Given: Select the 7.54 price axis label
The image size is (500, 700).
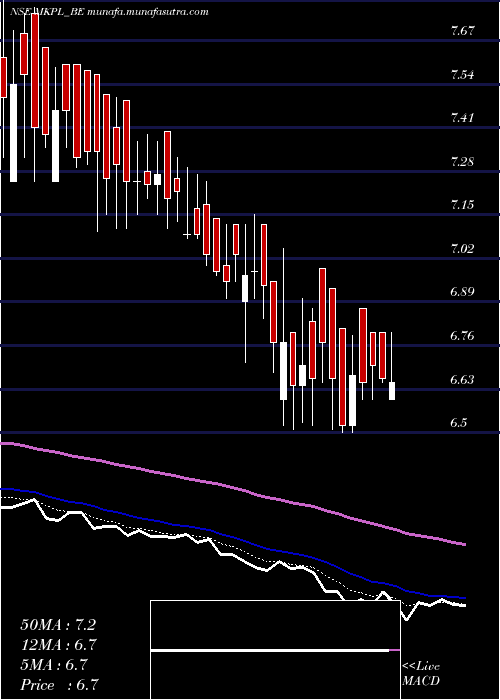Looking at the screenshot, I should tap(462, 75).
